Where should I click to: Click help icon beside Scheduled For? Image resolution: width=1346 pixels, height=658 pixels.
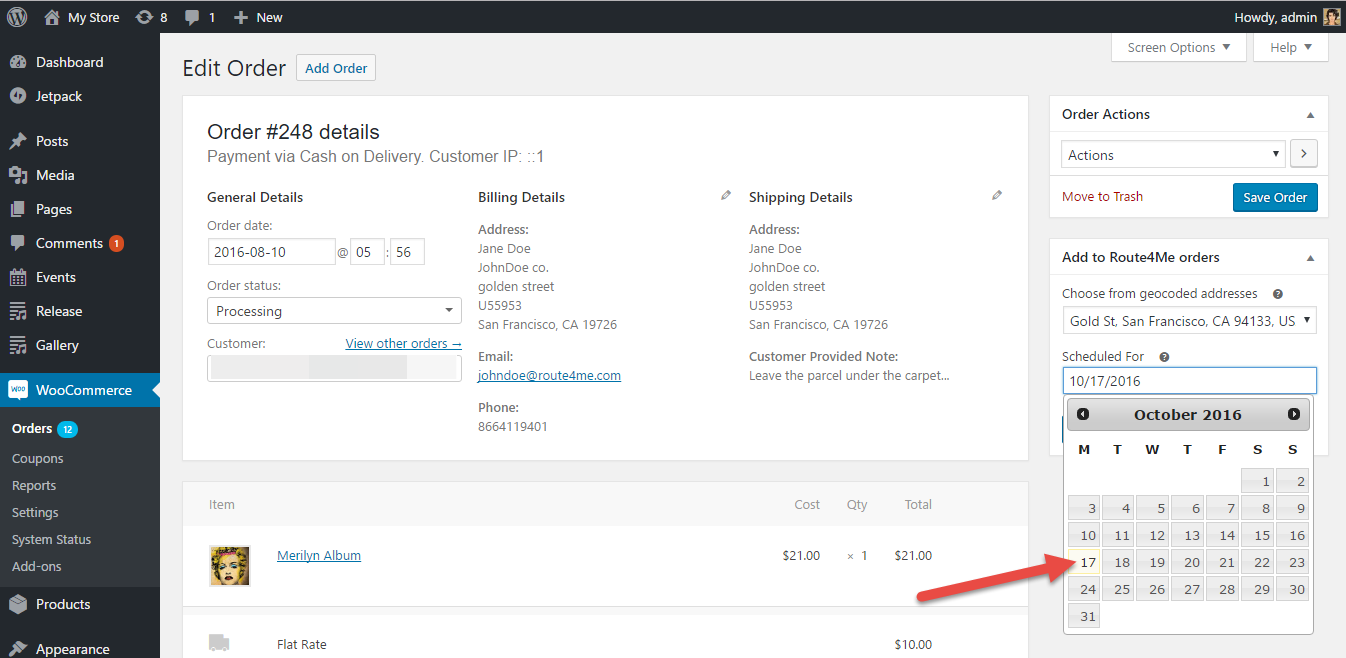[1164, 357]
